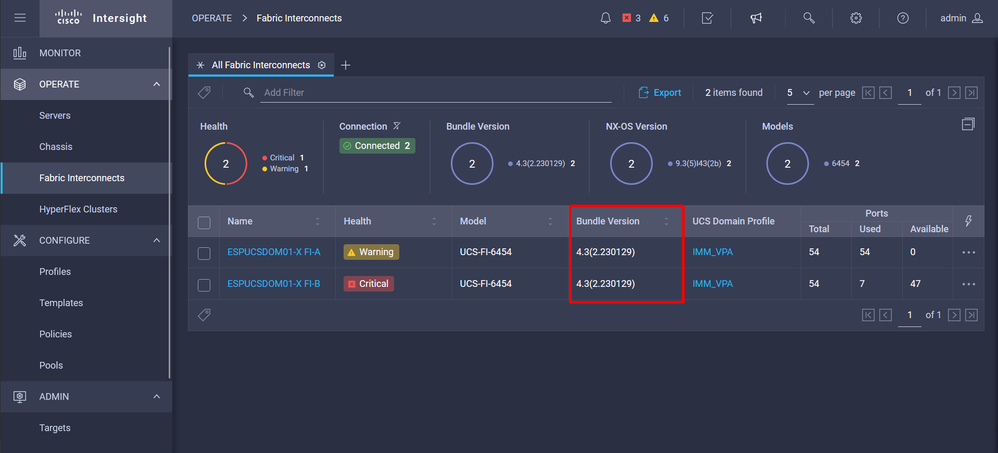
Task: Collapse the OPERATE section
Action: 157,84
